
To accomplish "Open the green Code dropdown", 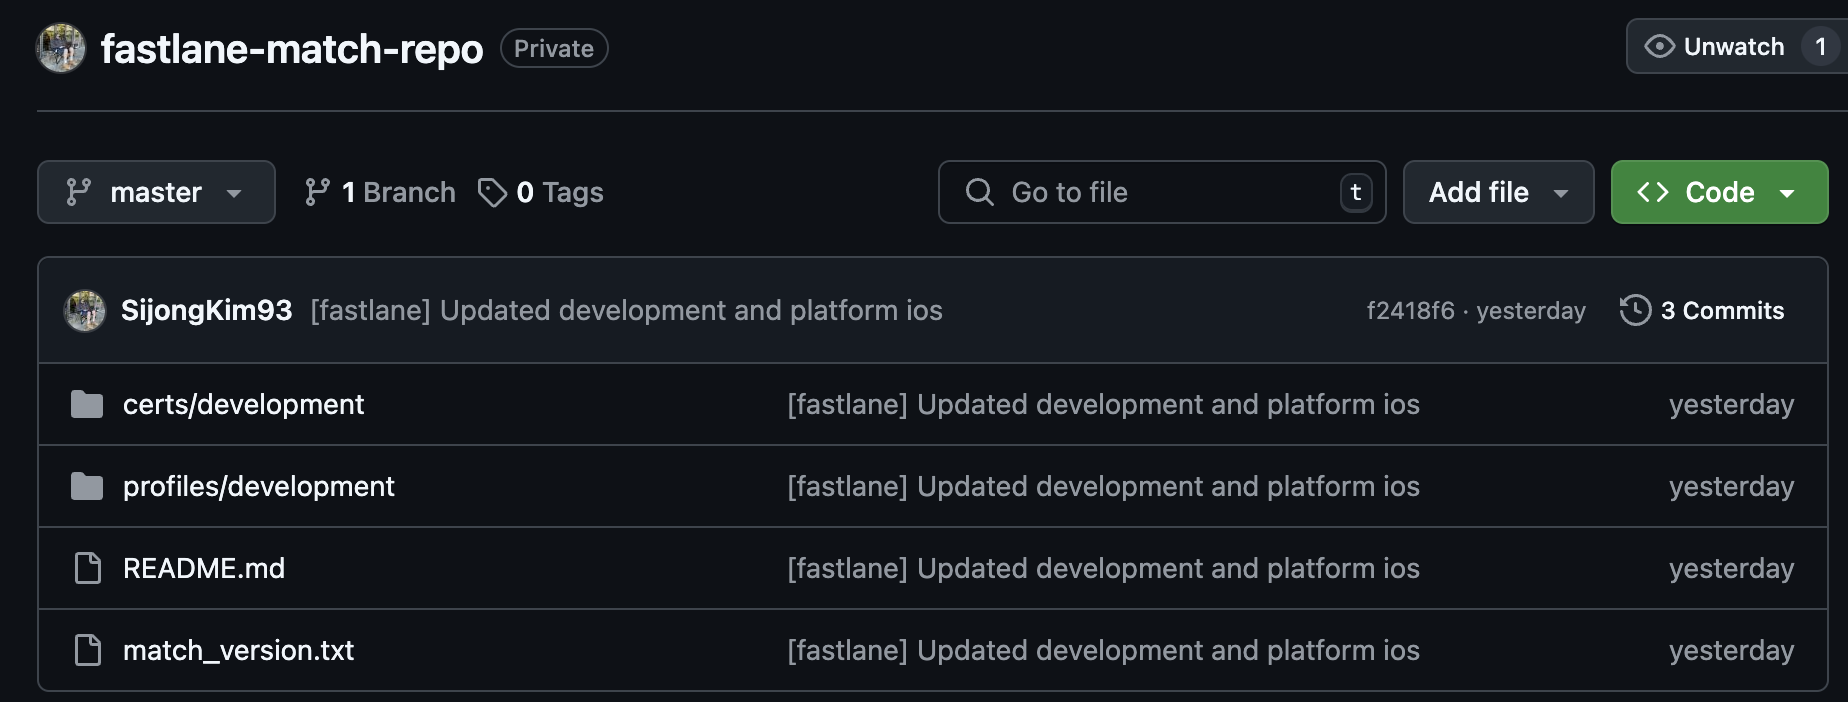I will 1719,192.
